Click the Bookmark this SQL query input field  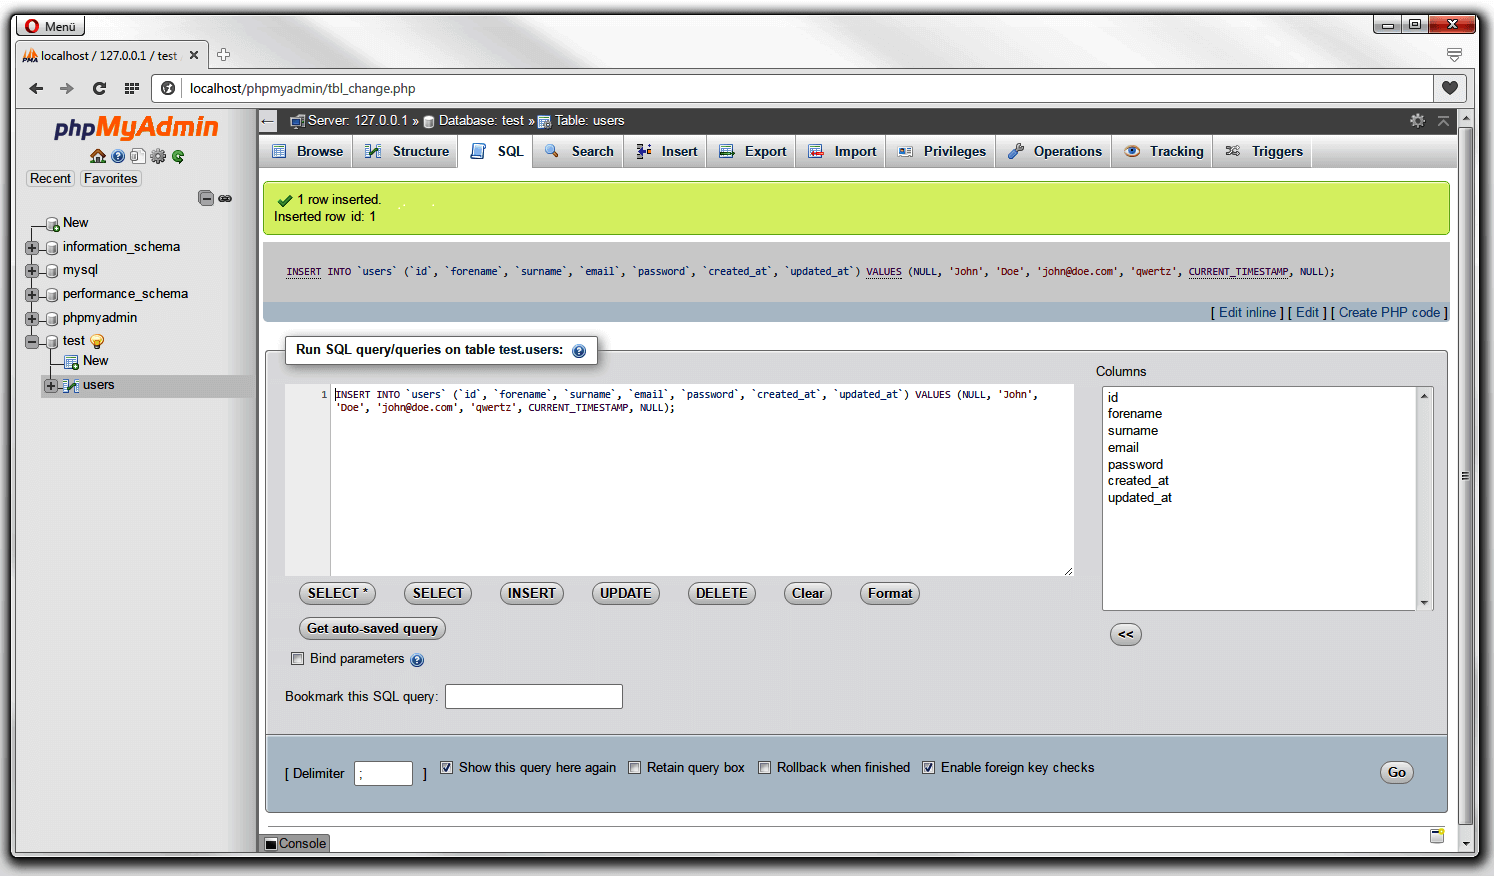click(x=533, y=696)
